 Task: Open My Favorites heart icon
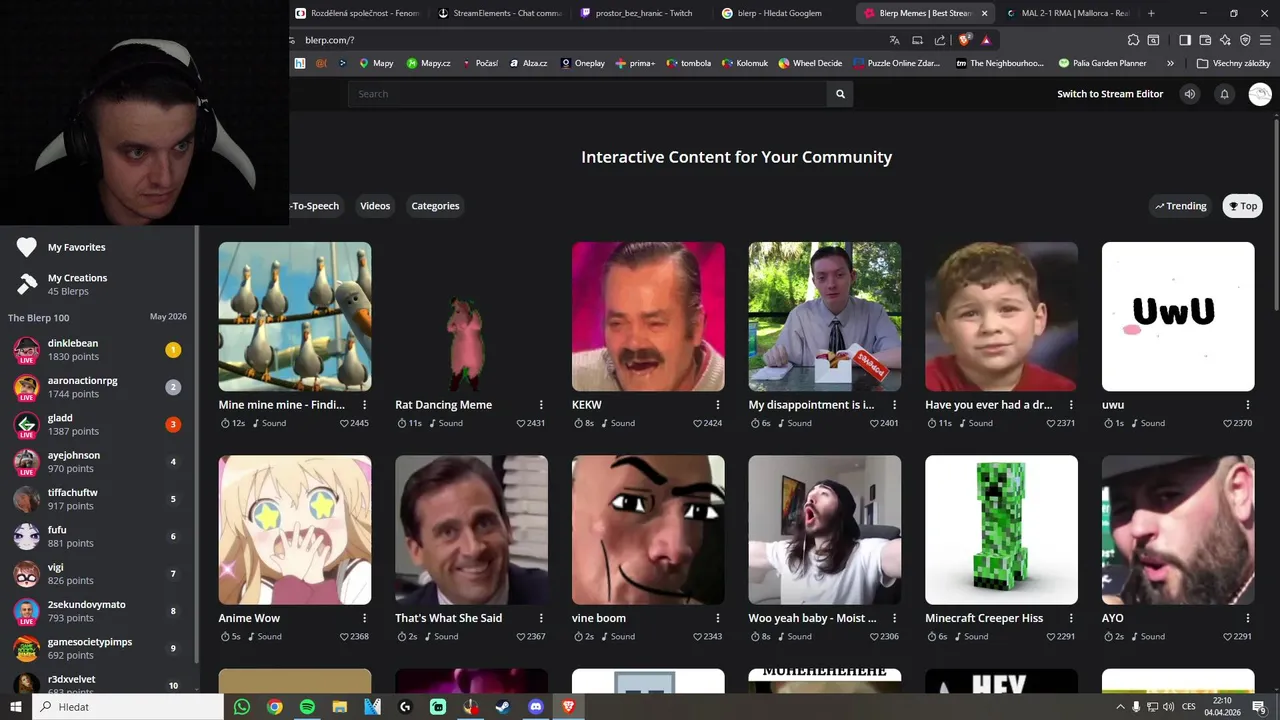pyautogui.click(x=27, y=247)
